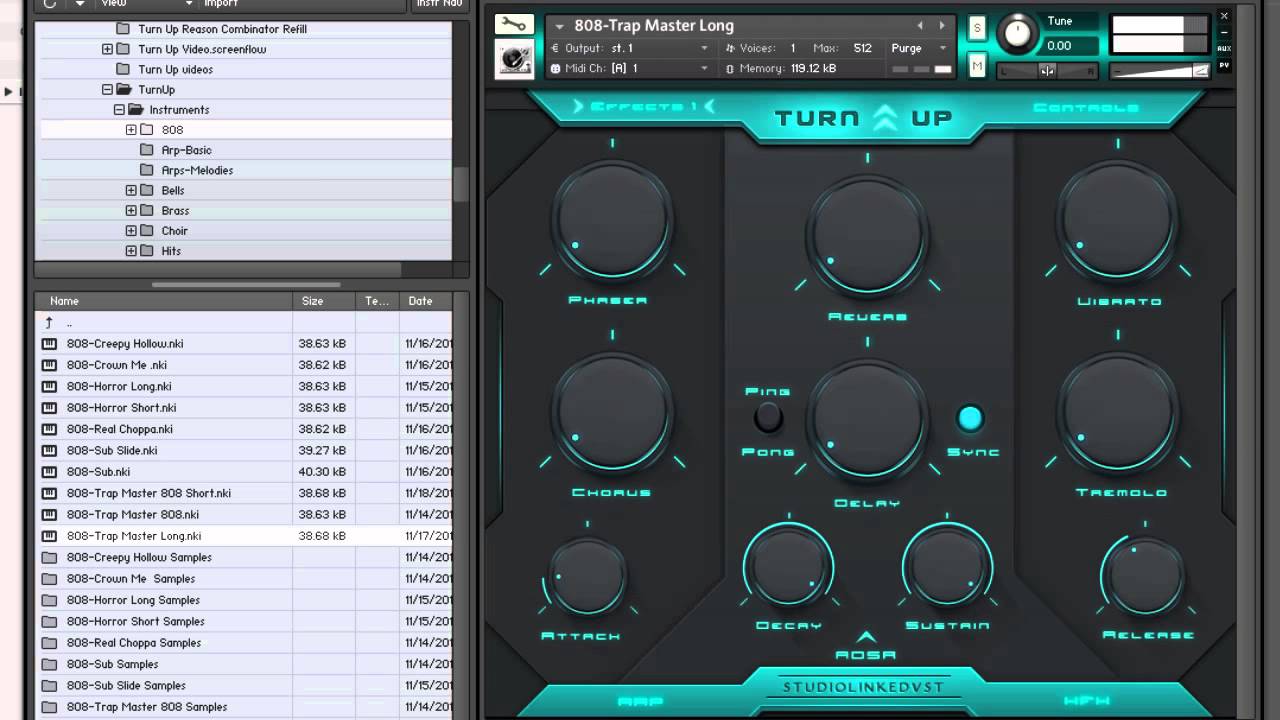Click the Decay knob
Image resolution: width=1280 pixels, height=720 pixels.
tap(788, 567)
